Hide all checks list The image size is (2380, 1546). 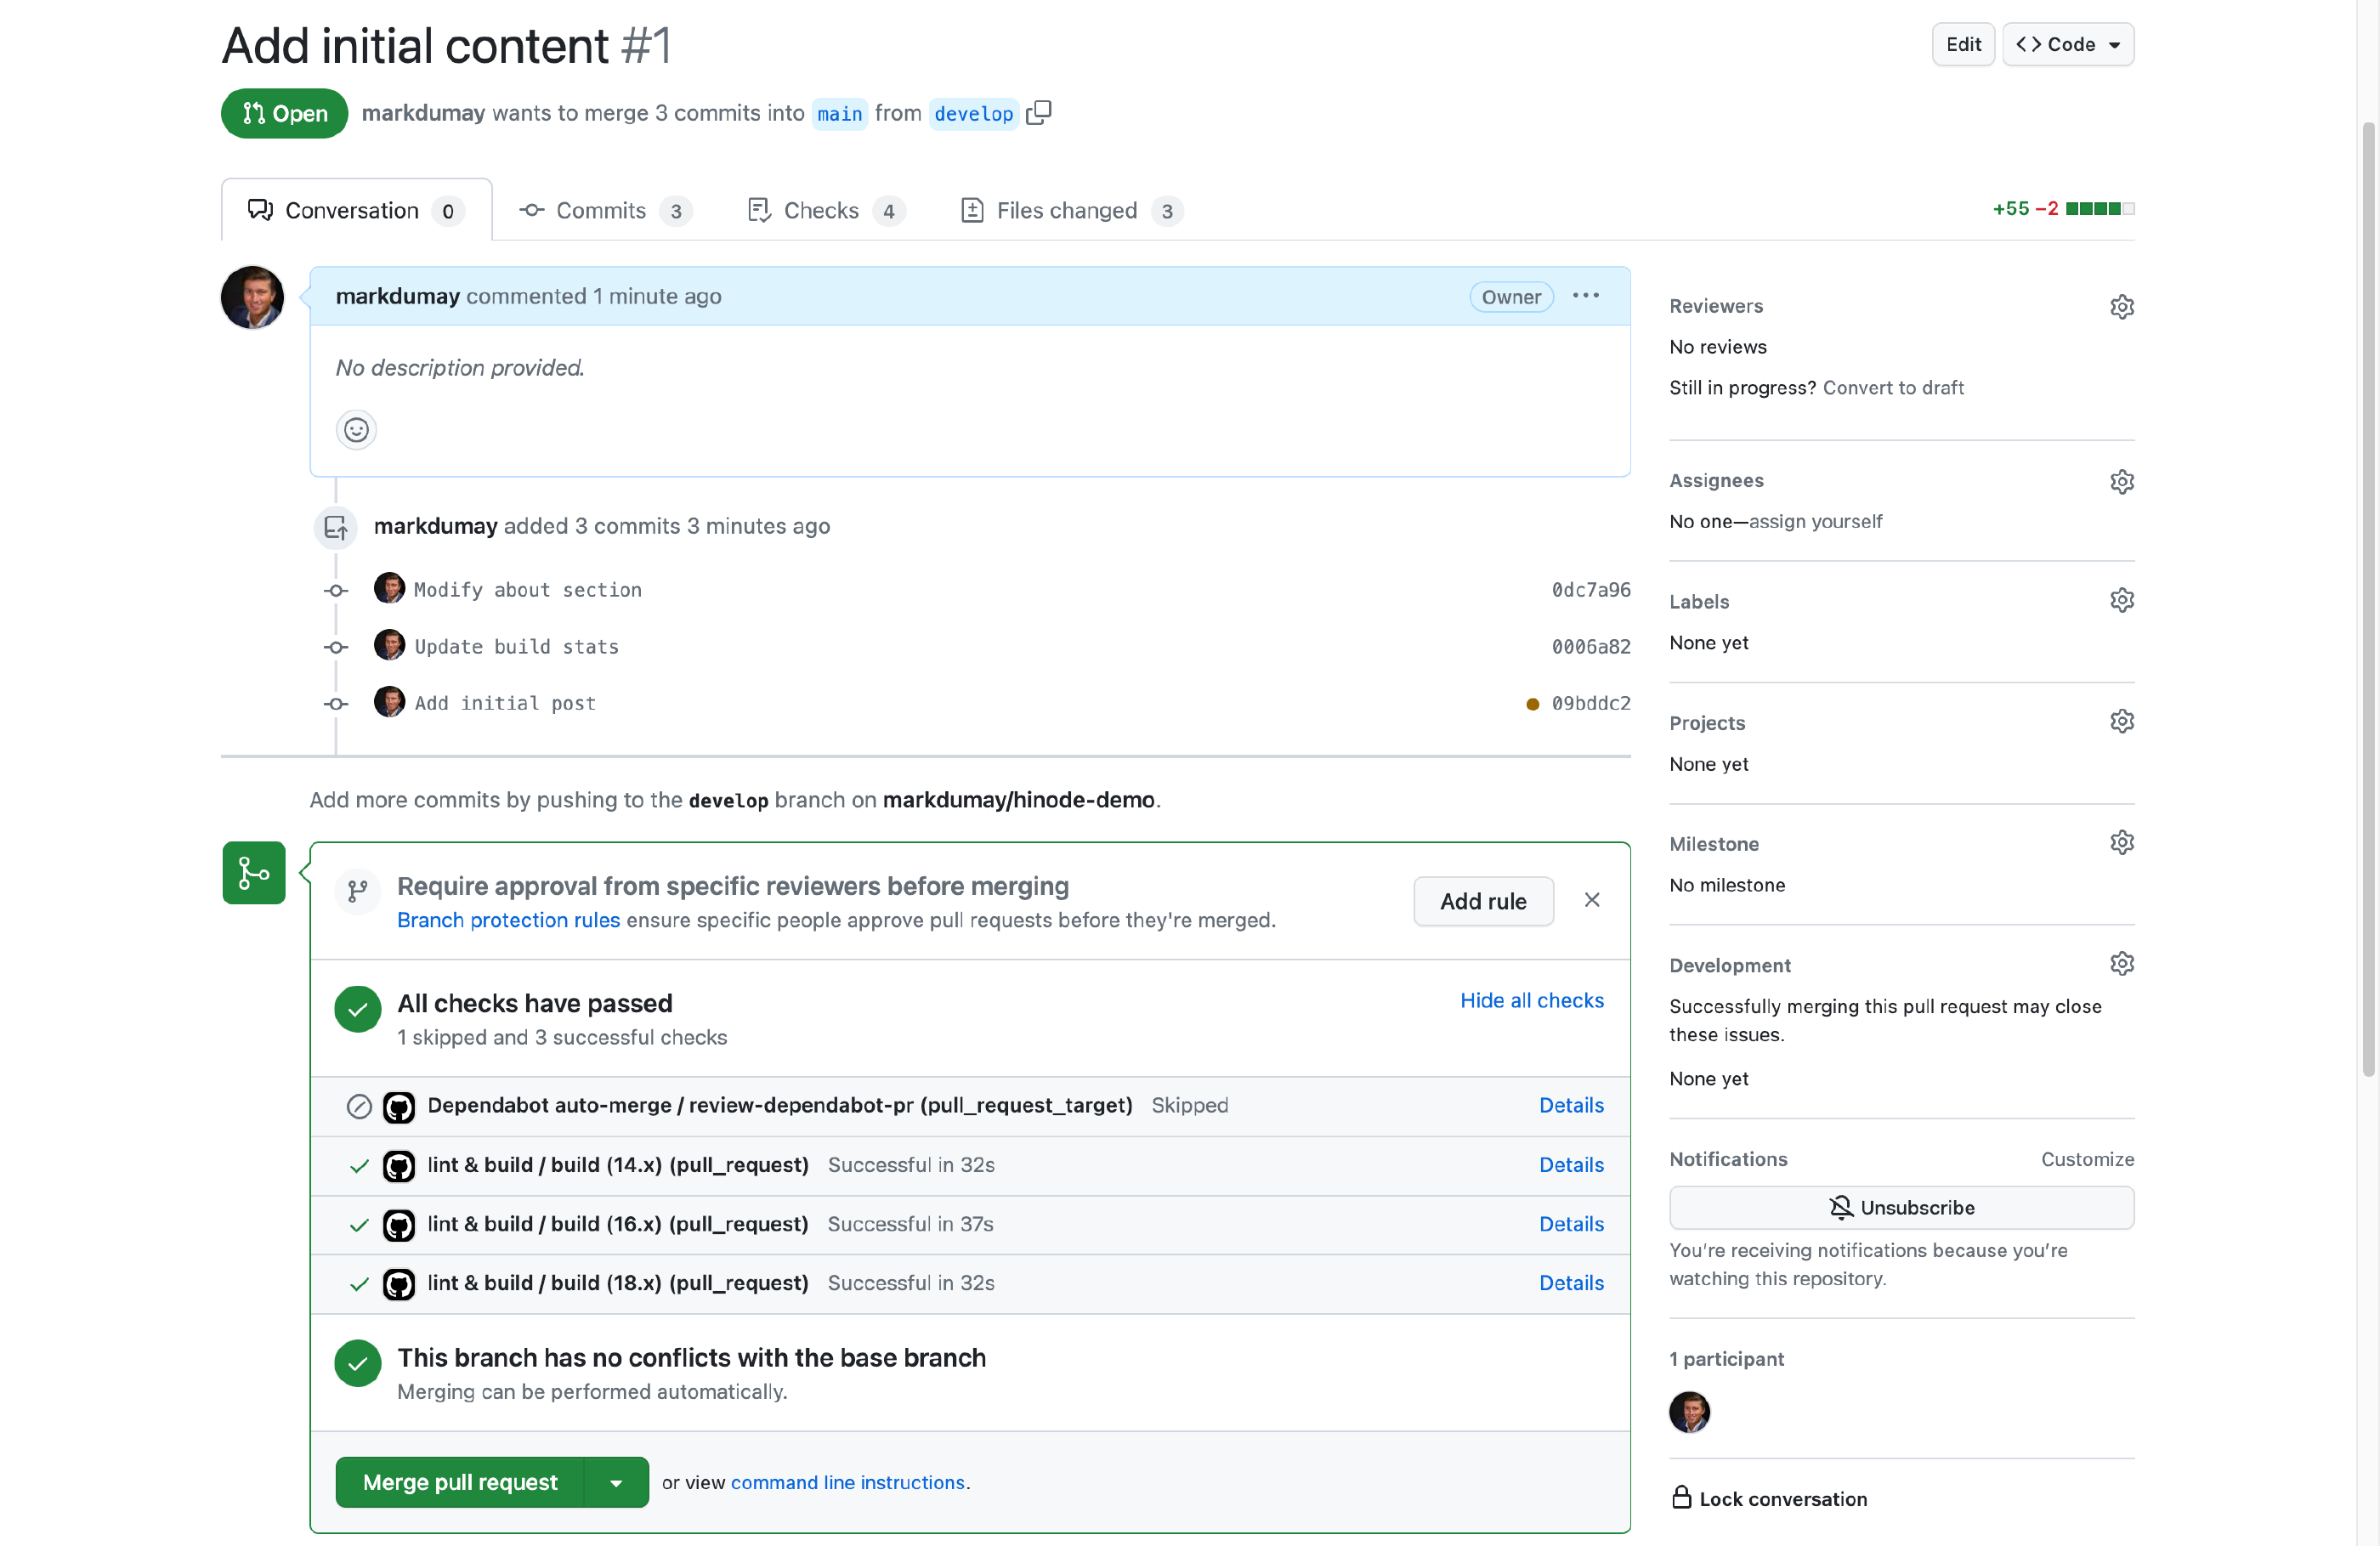[x=1531, y=1000]
